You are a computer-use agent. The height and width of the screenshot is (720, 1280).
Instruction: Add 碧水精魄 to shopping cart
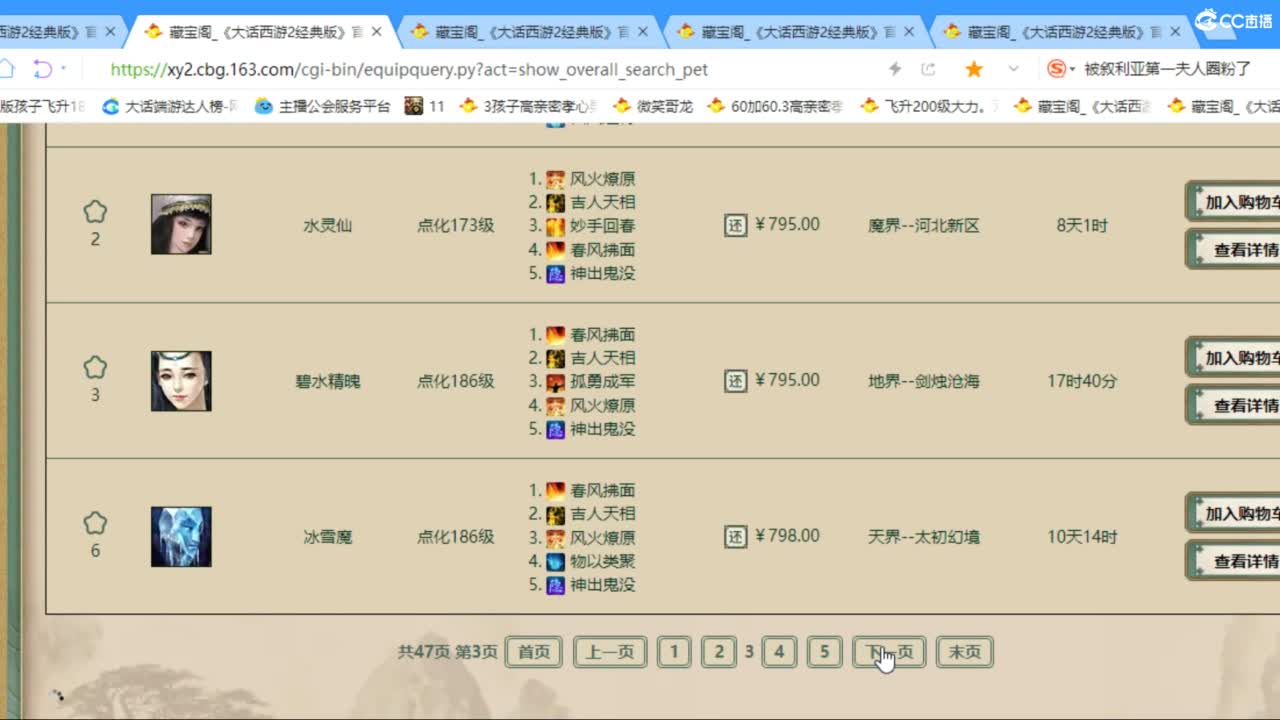pyautogui.click(x=1233, y=358)
